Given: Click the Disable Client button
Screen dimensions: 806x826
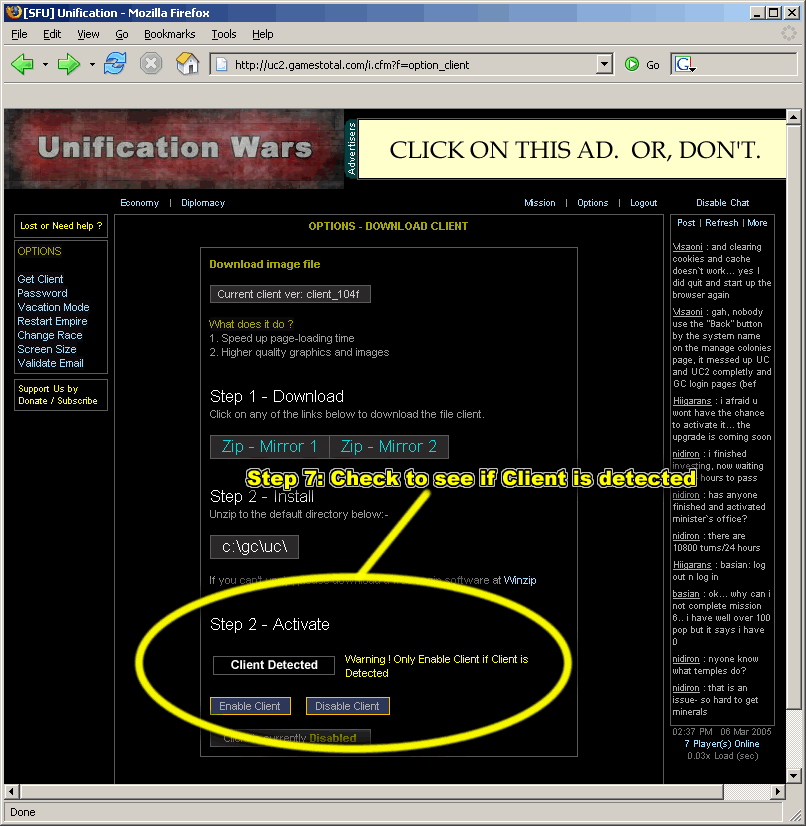Looking at the screenshot, I should point(347,706).
